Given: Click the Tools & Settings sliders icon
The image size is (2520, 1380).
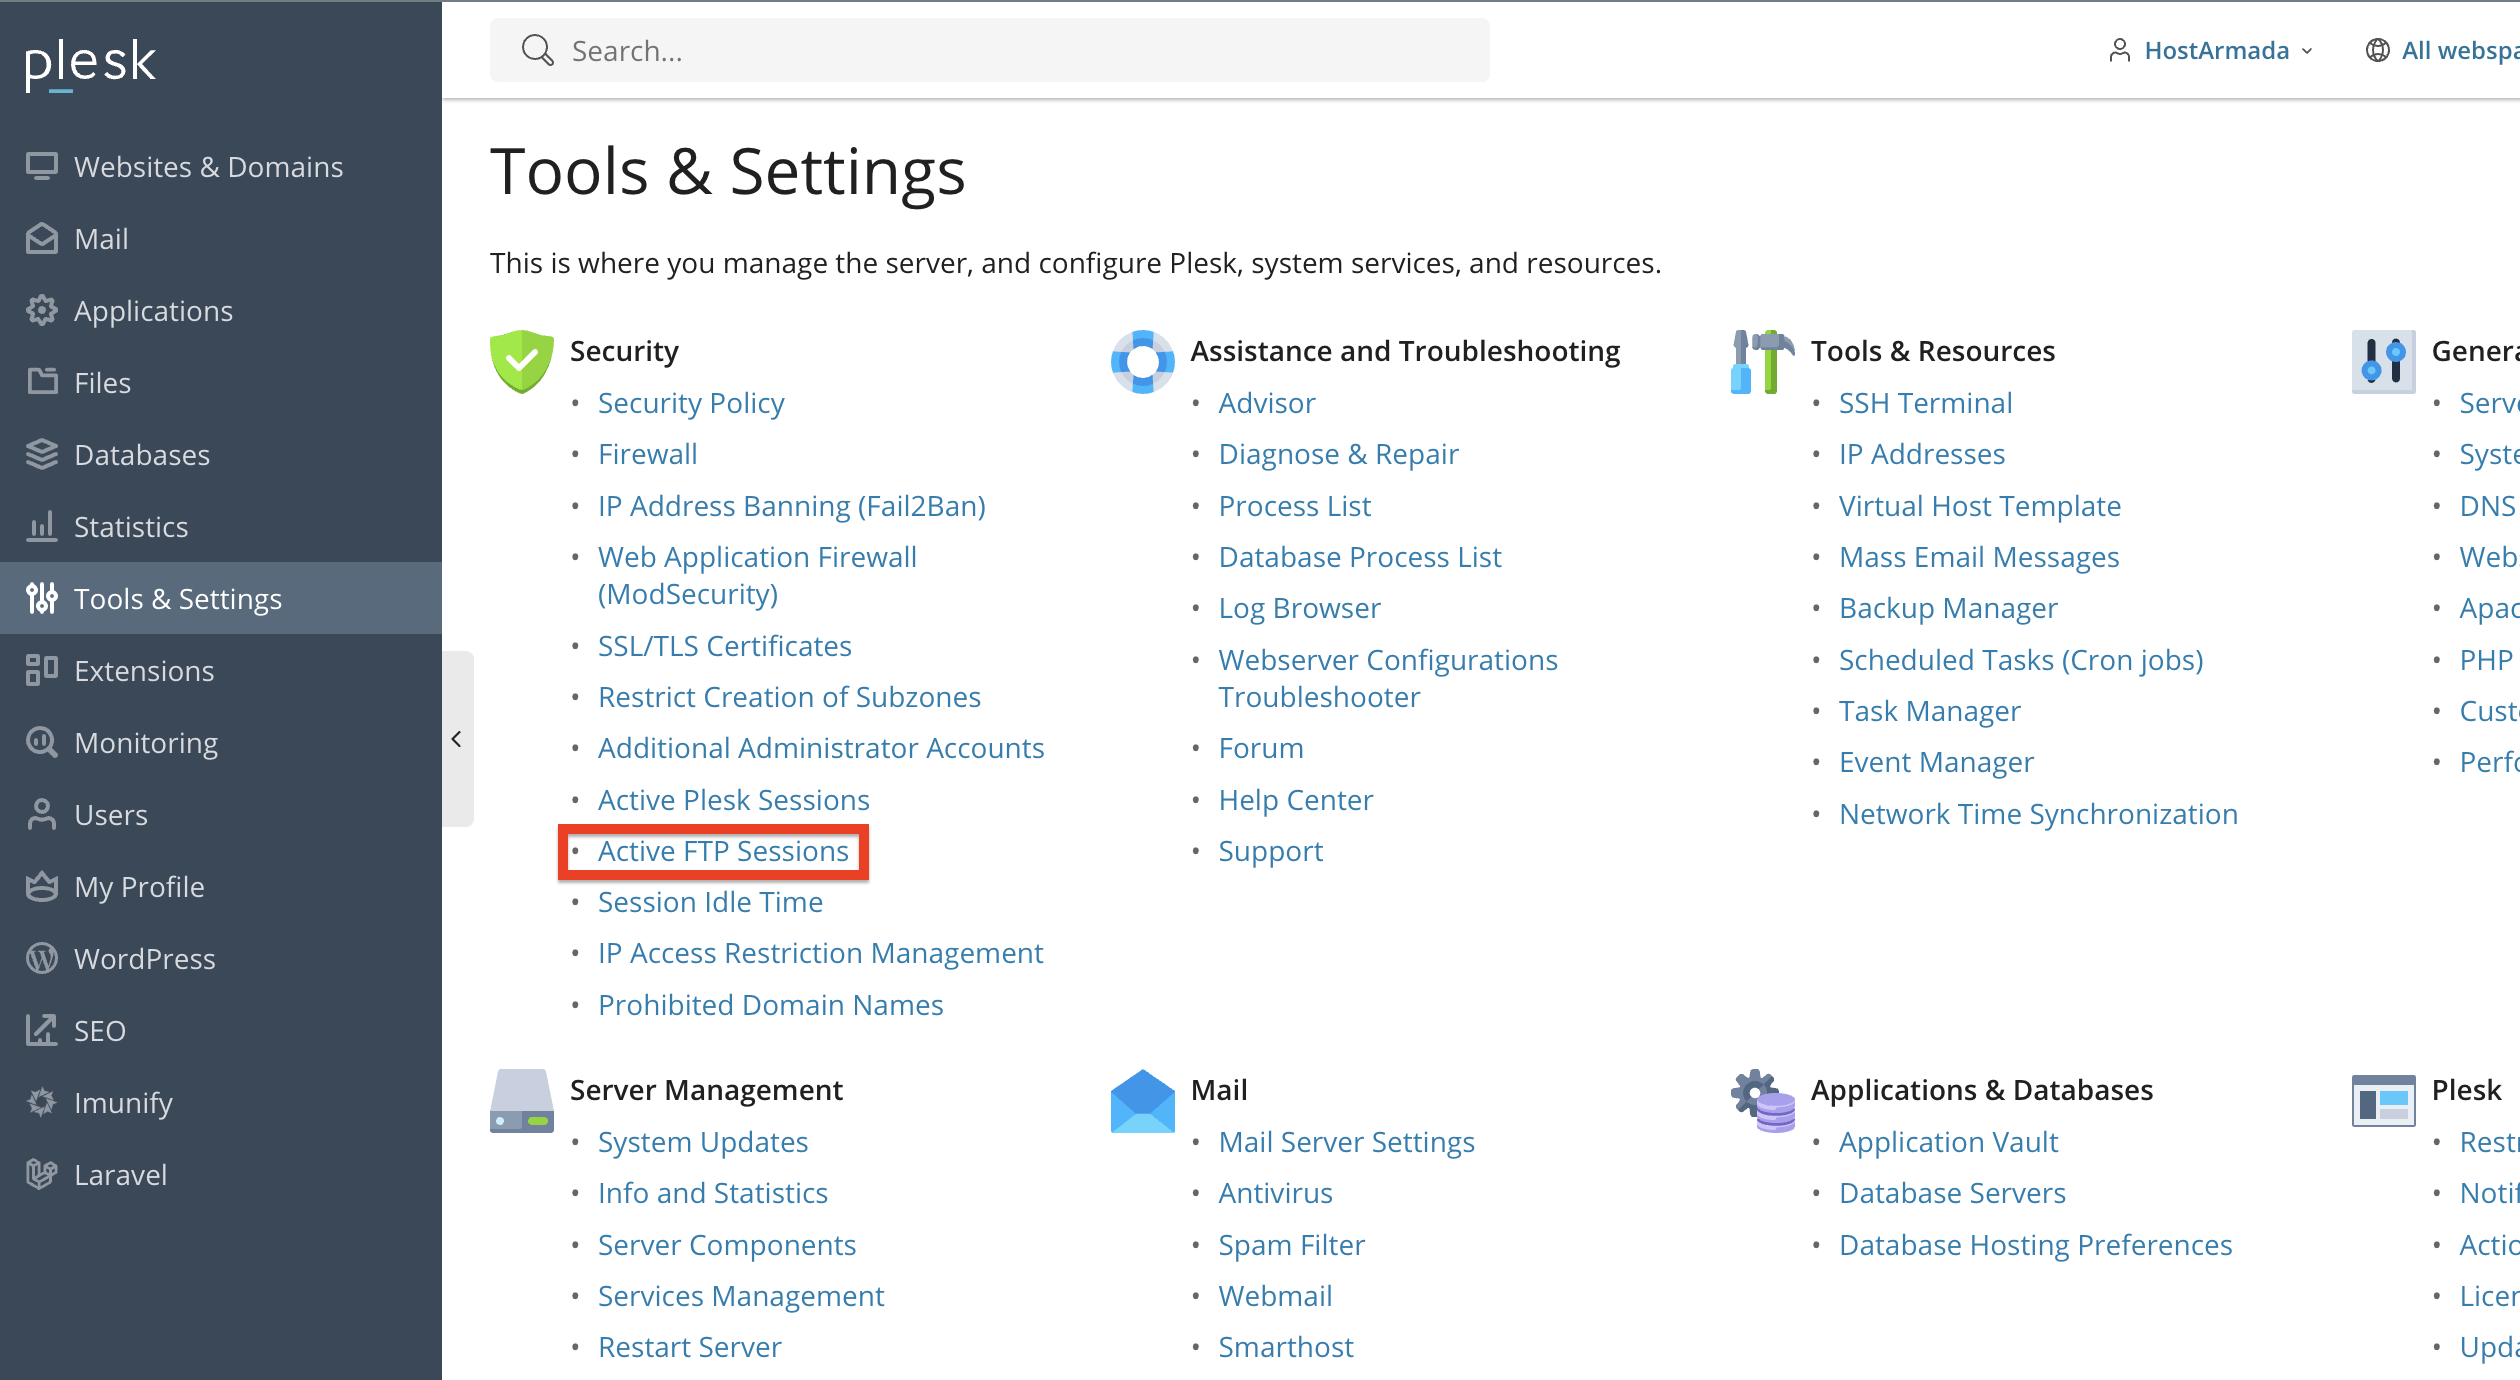Looking at the screenshot, I should coord(42,598).
